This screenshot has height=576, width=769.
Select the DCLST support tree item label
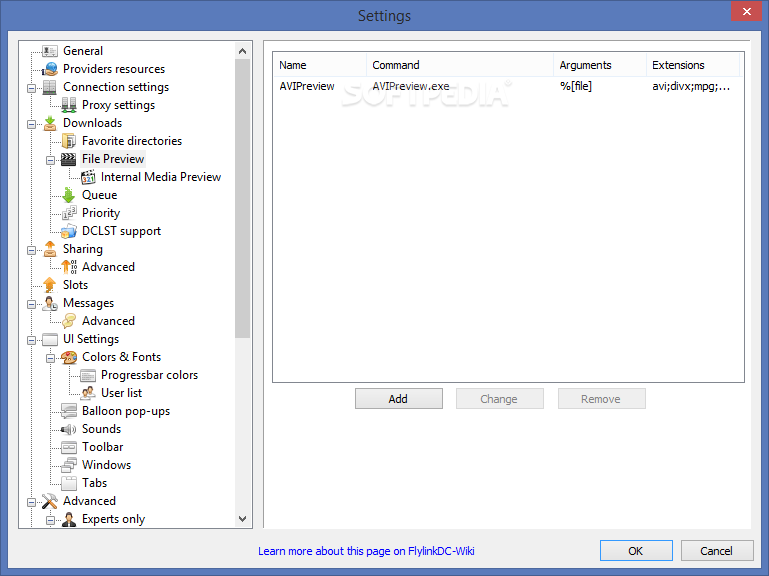pyautogui.click(x=122, y=231)
